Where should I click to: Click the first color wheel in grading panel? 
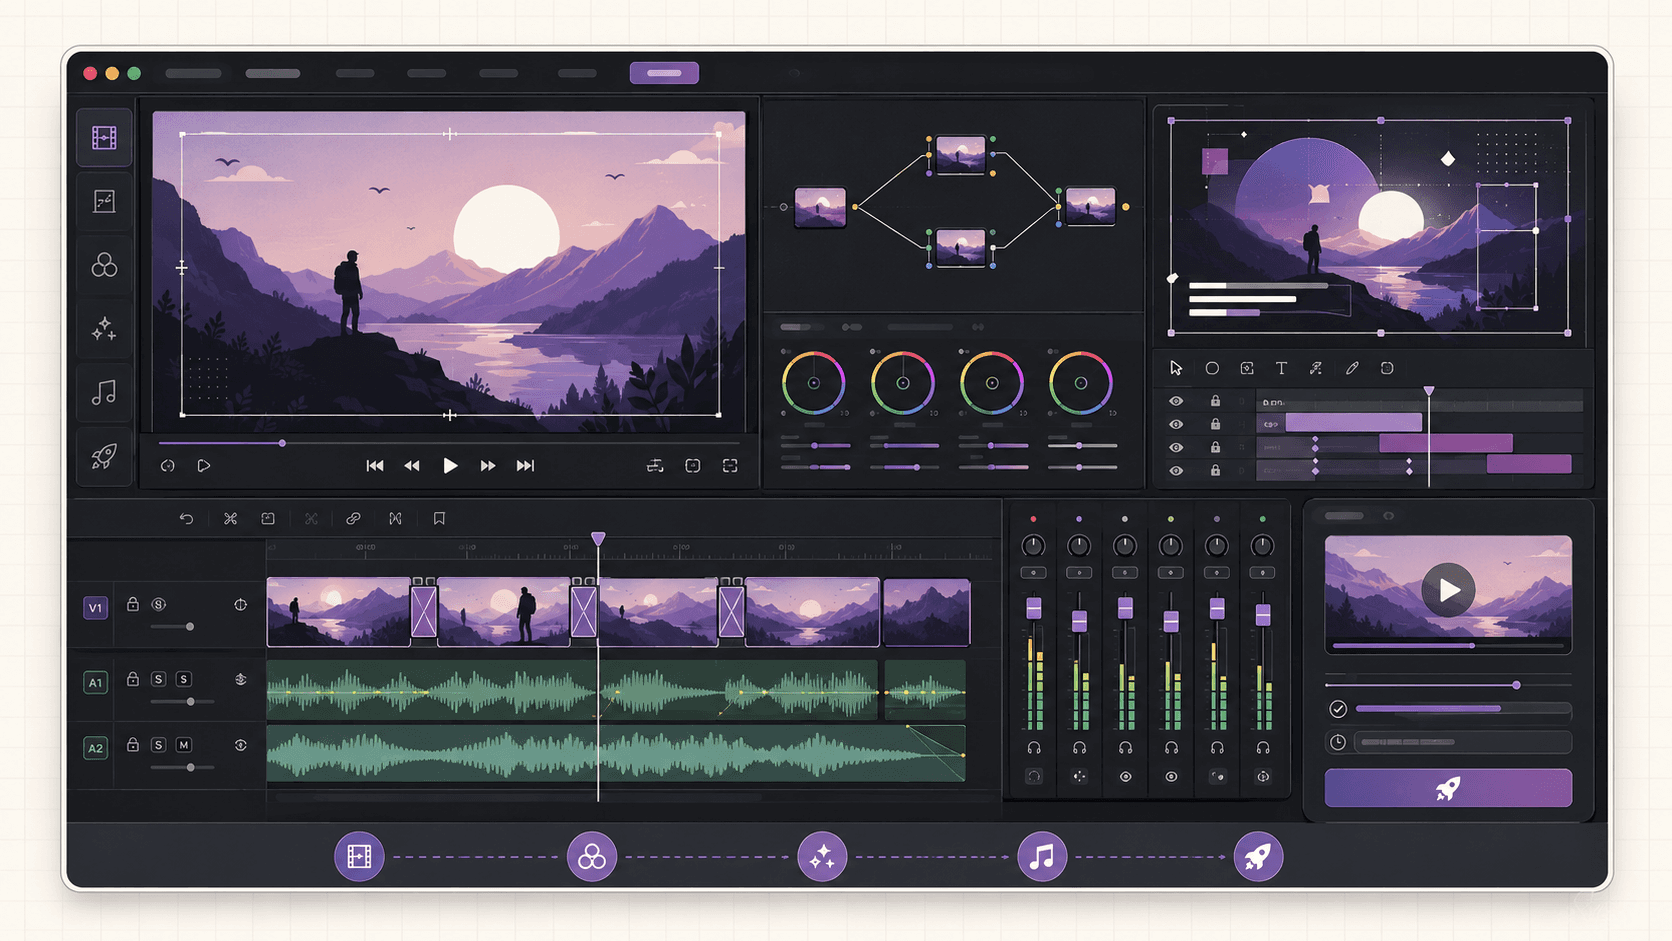click(x=813, y=383)
